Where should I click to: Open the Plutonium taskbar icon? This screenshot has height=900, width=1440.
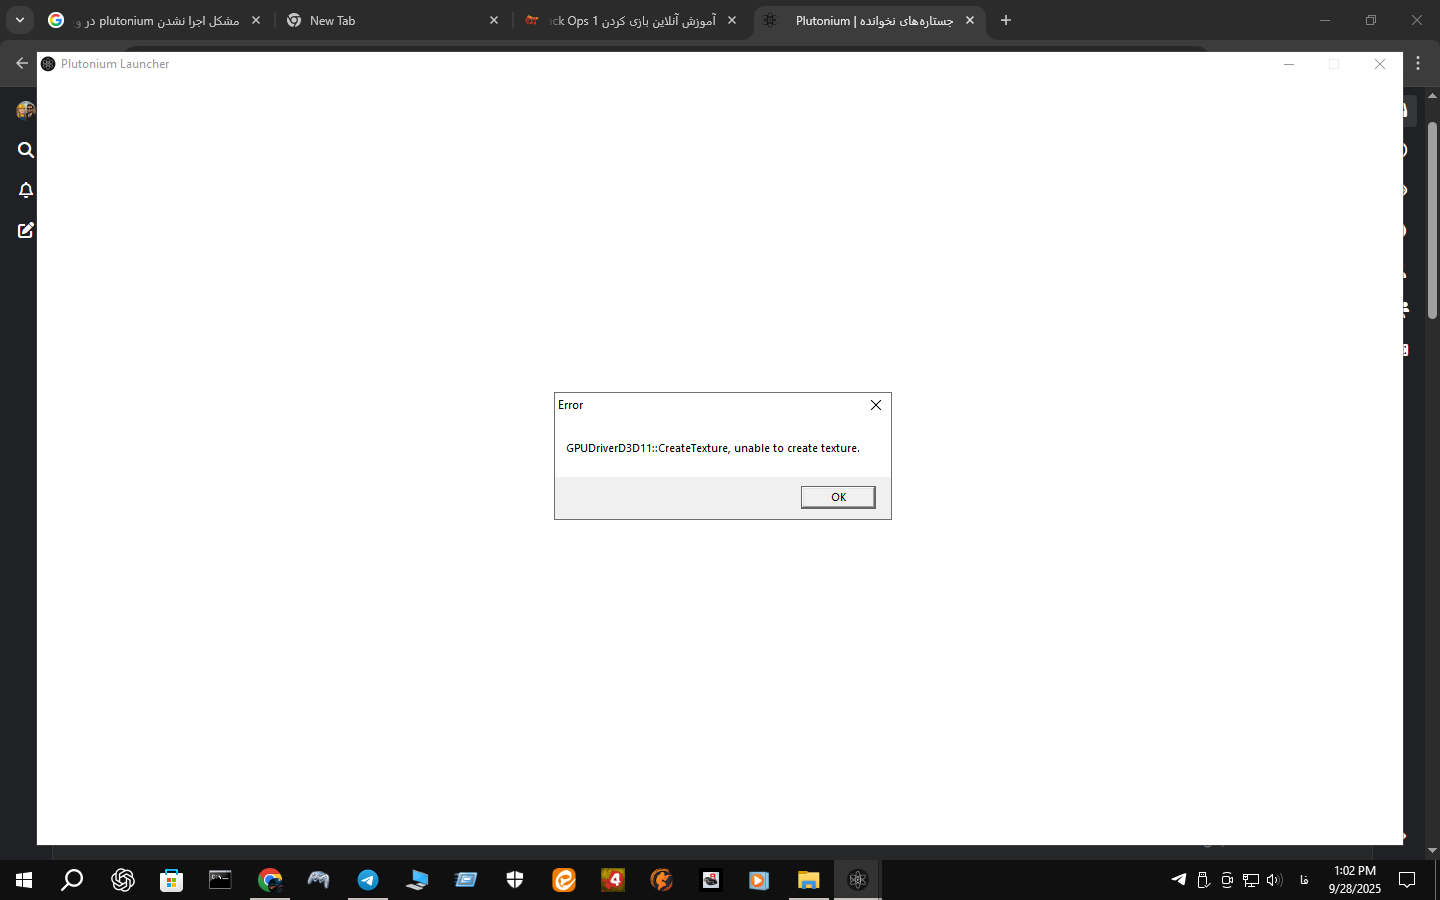[x=857, y=880]
